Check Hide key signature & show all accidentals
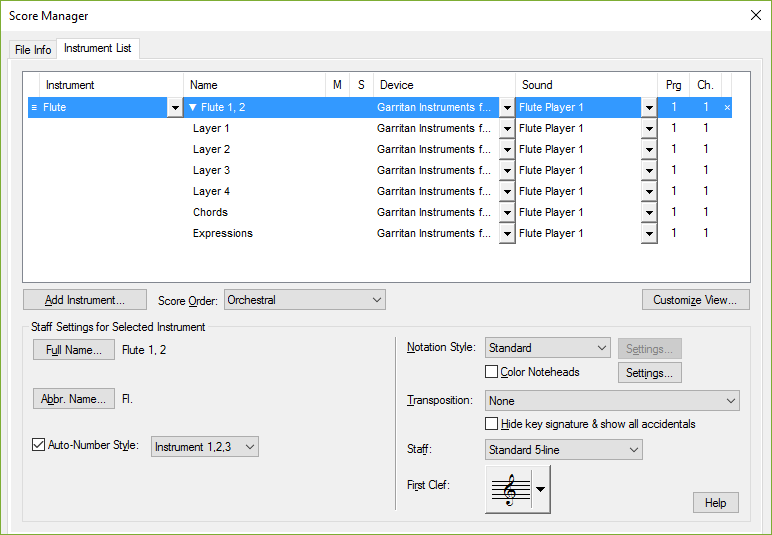772x535 pixels. tap(492, 424)
